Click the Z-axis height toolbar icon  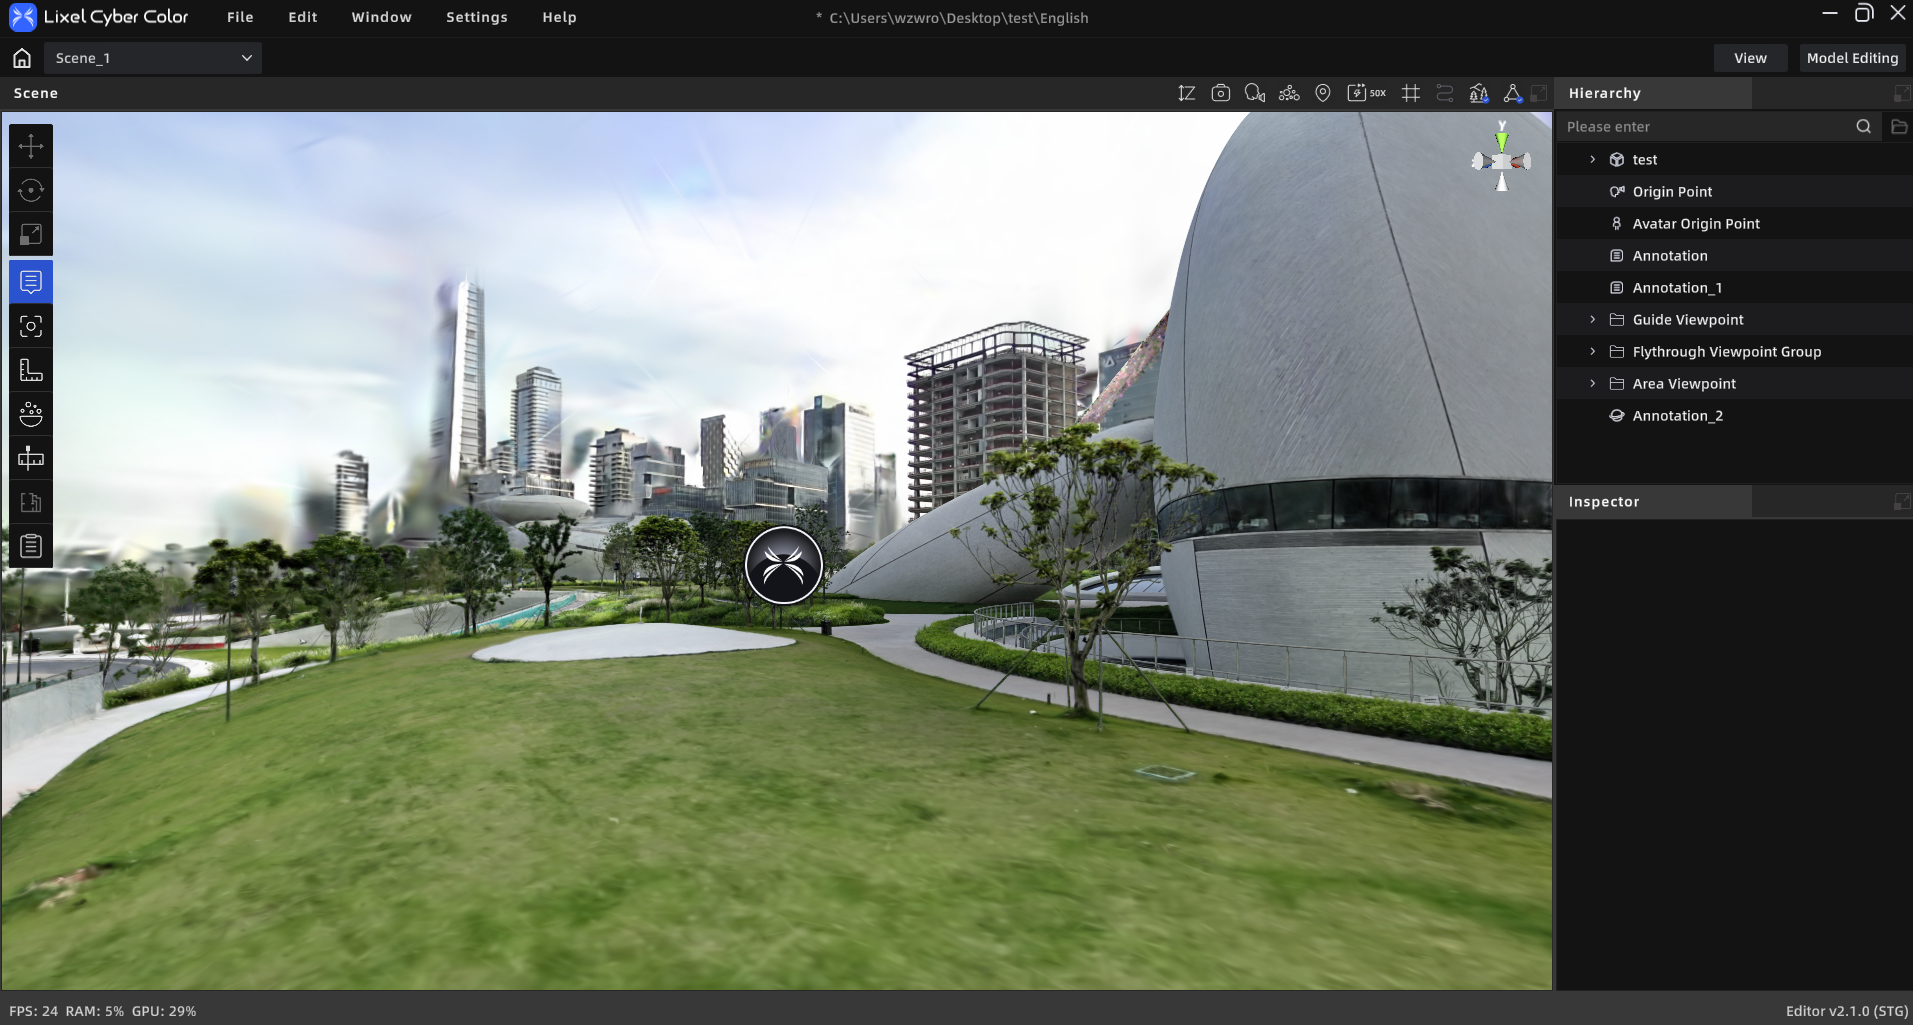[x=1187, y=93]
